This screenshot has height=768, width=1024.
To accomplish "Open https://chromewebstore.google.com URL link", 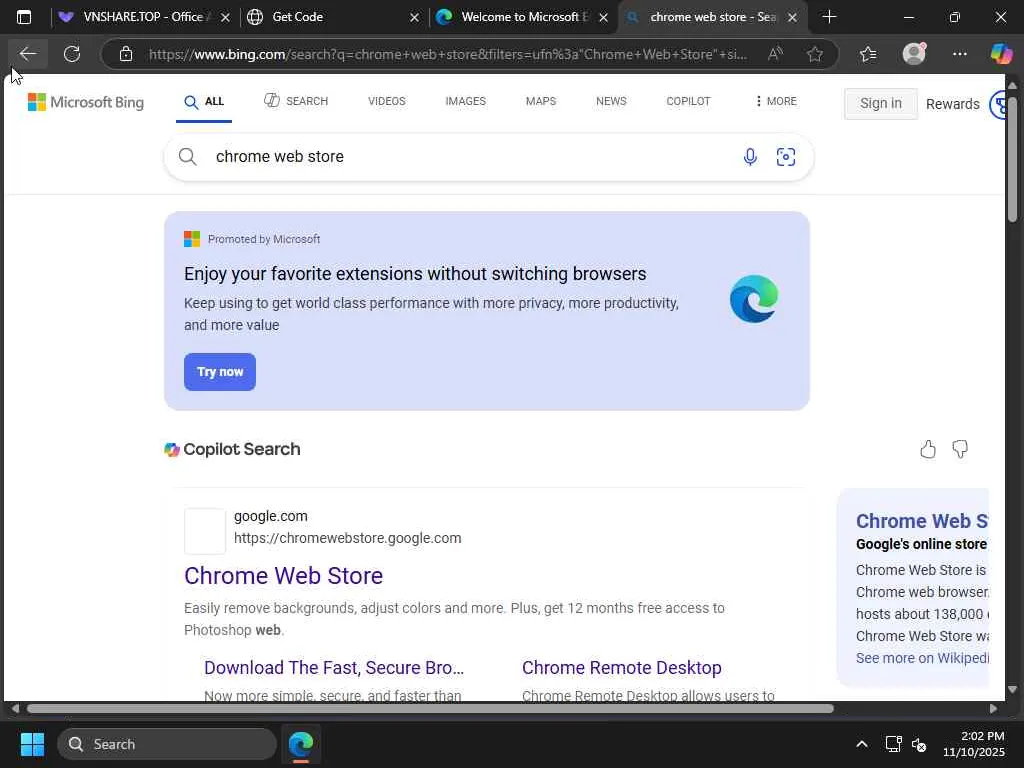I will [347, 538].
